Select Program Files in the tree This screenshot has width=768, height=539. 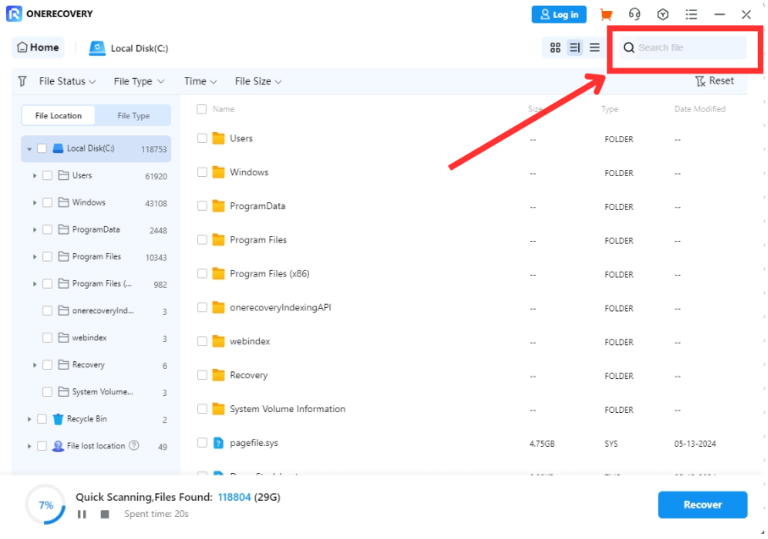click(x=96, y=257)
